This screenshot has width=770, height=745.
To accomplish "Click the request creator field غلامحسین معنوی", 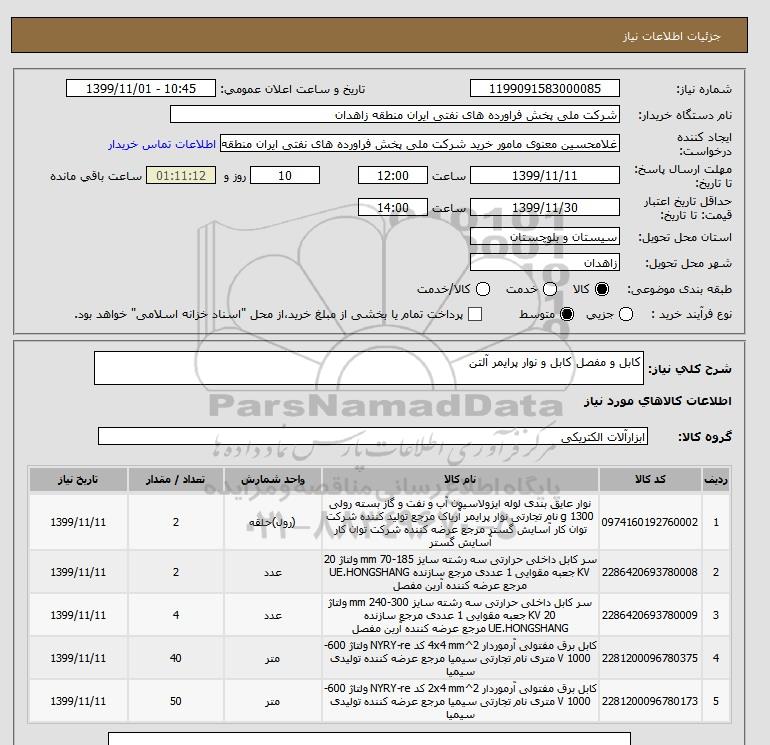I will click(x=420, y=144).
